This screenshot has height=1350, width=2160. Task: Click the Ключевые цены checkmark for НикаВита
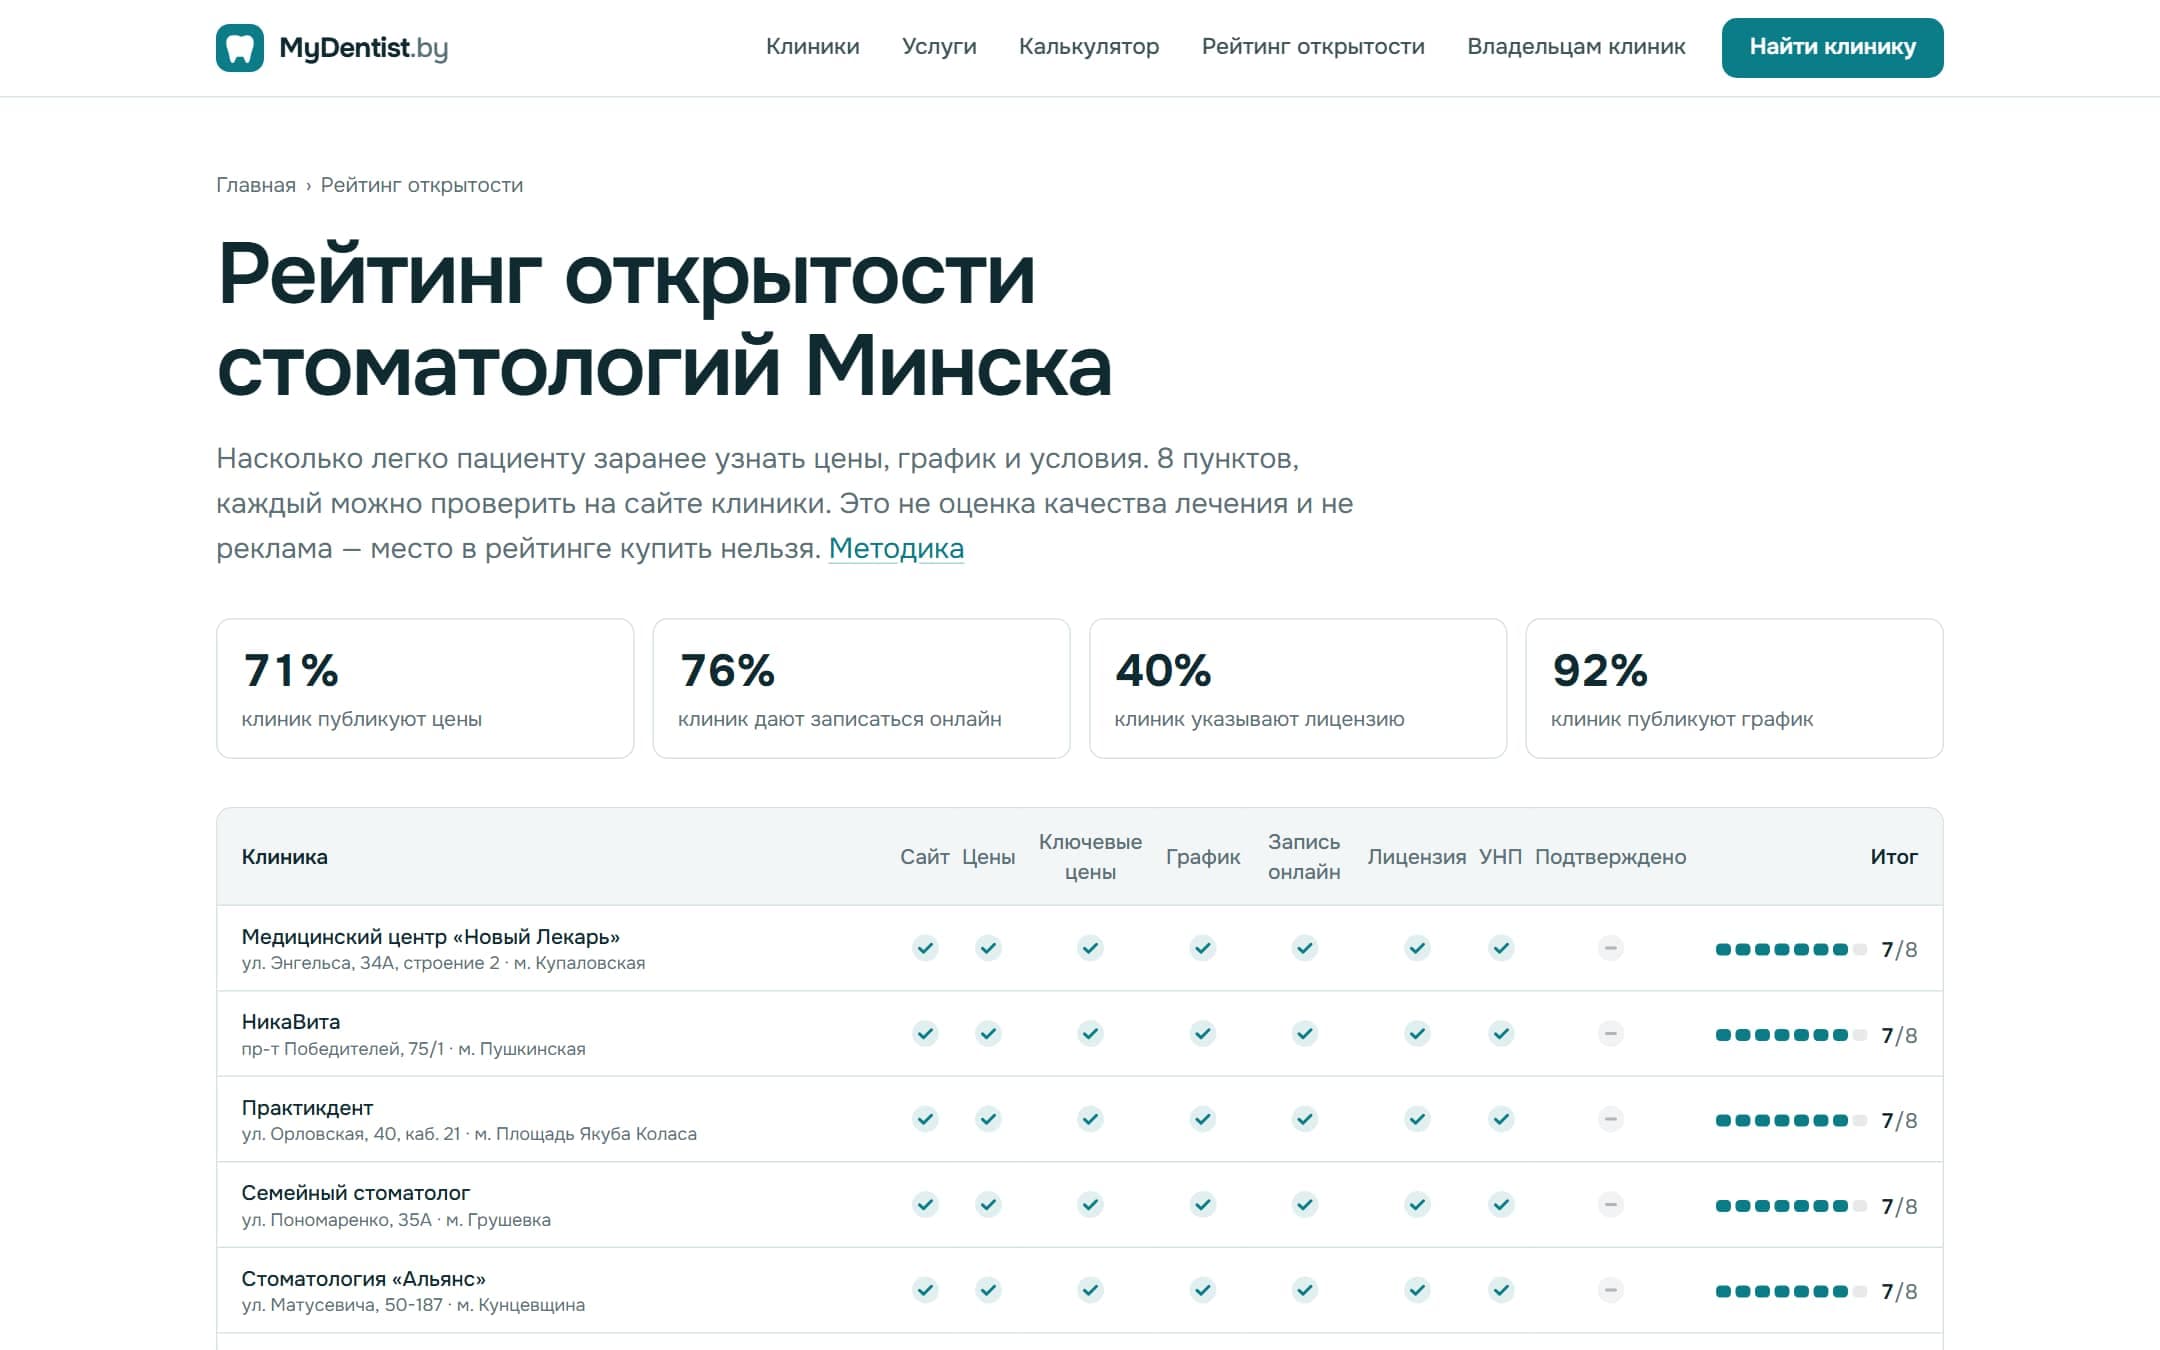click(x=1090, y=1033)
